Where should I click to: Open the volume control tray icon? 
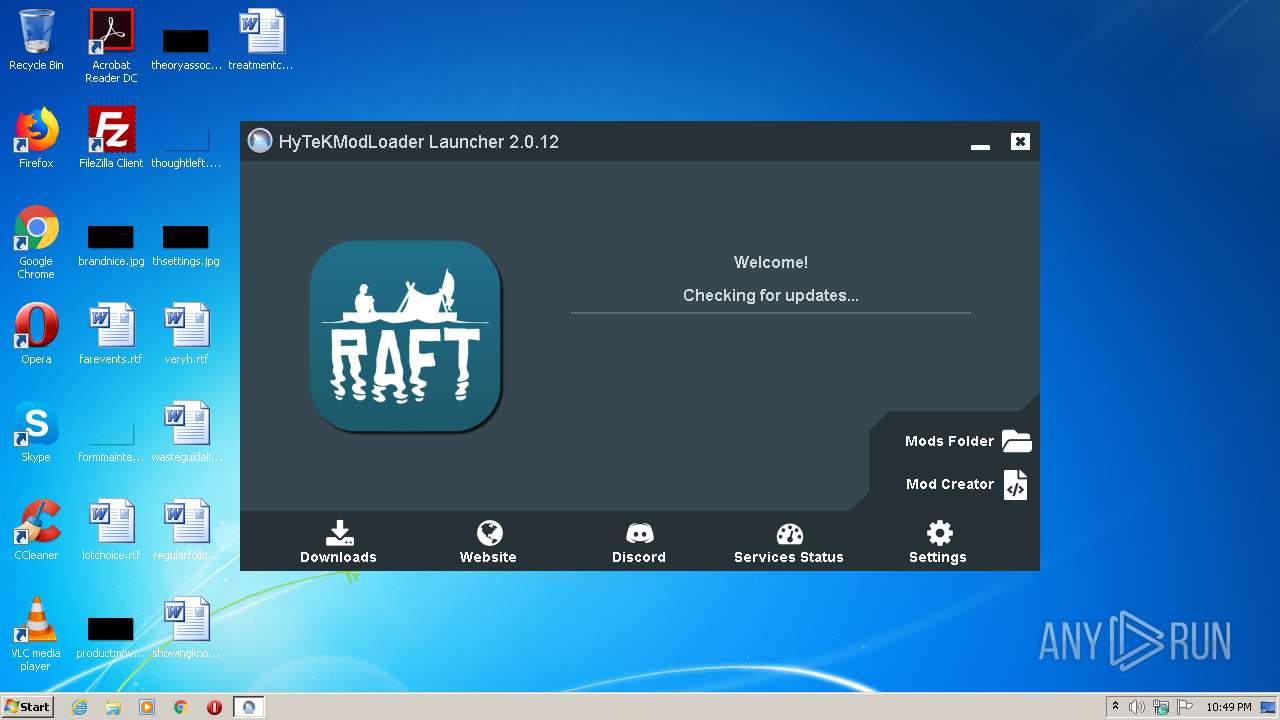[x=1137, y=707]
